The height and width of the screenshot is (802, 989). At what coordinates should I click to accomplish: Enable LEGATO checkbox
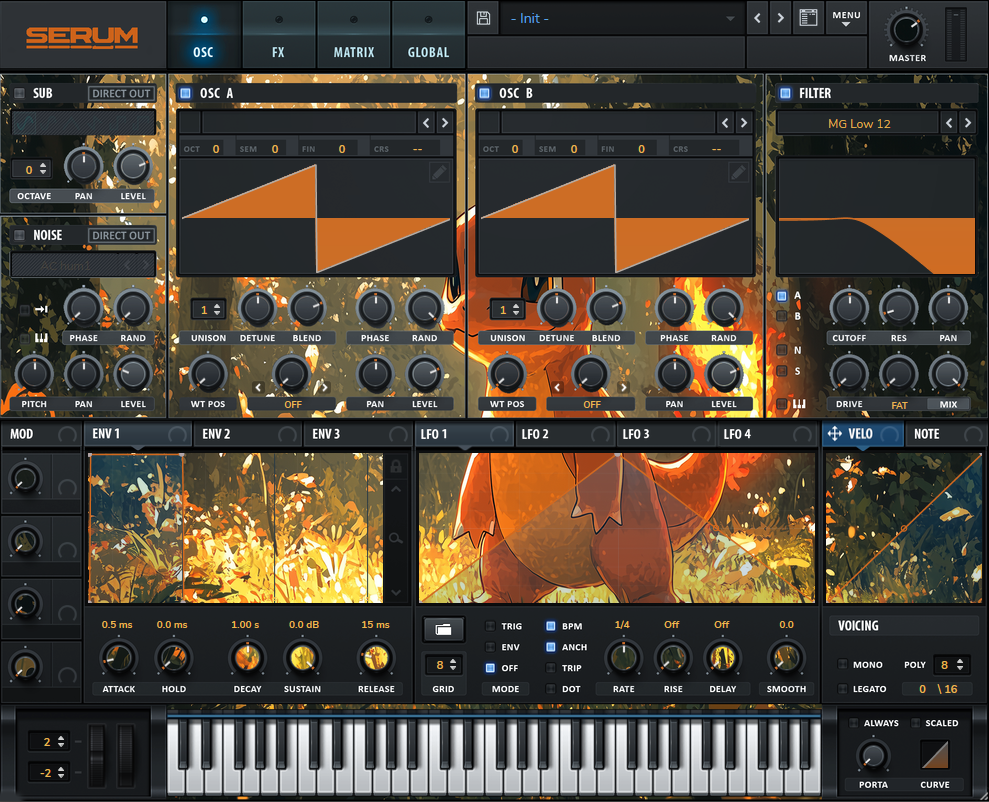pyautogui.click(x=842, y=689)
